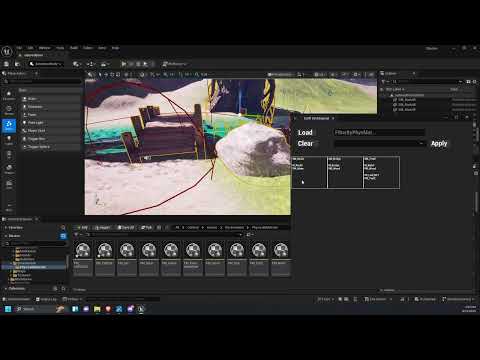Open the Help menu
Screen dimensions: 480x360
[x=115, y=48]
